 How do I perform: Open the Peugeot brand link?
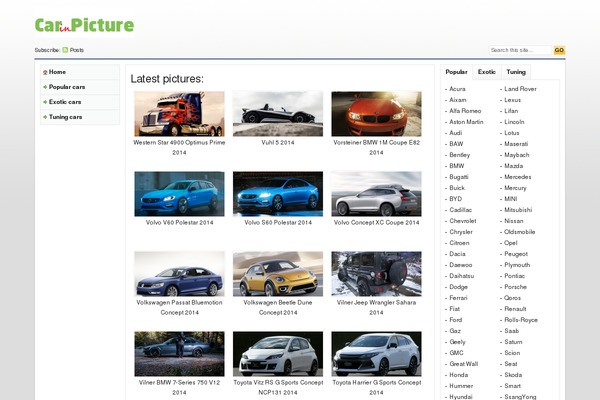[x=516, y=254]
